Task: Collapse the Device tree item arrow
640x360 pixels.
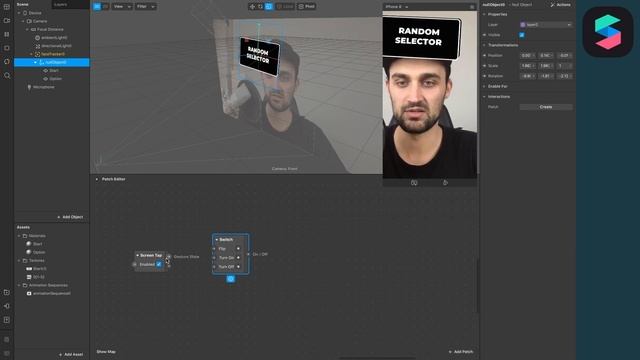Action: pos(19,13)
